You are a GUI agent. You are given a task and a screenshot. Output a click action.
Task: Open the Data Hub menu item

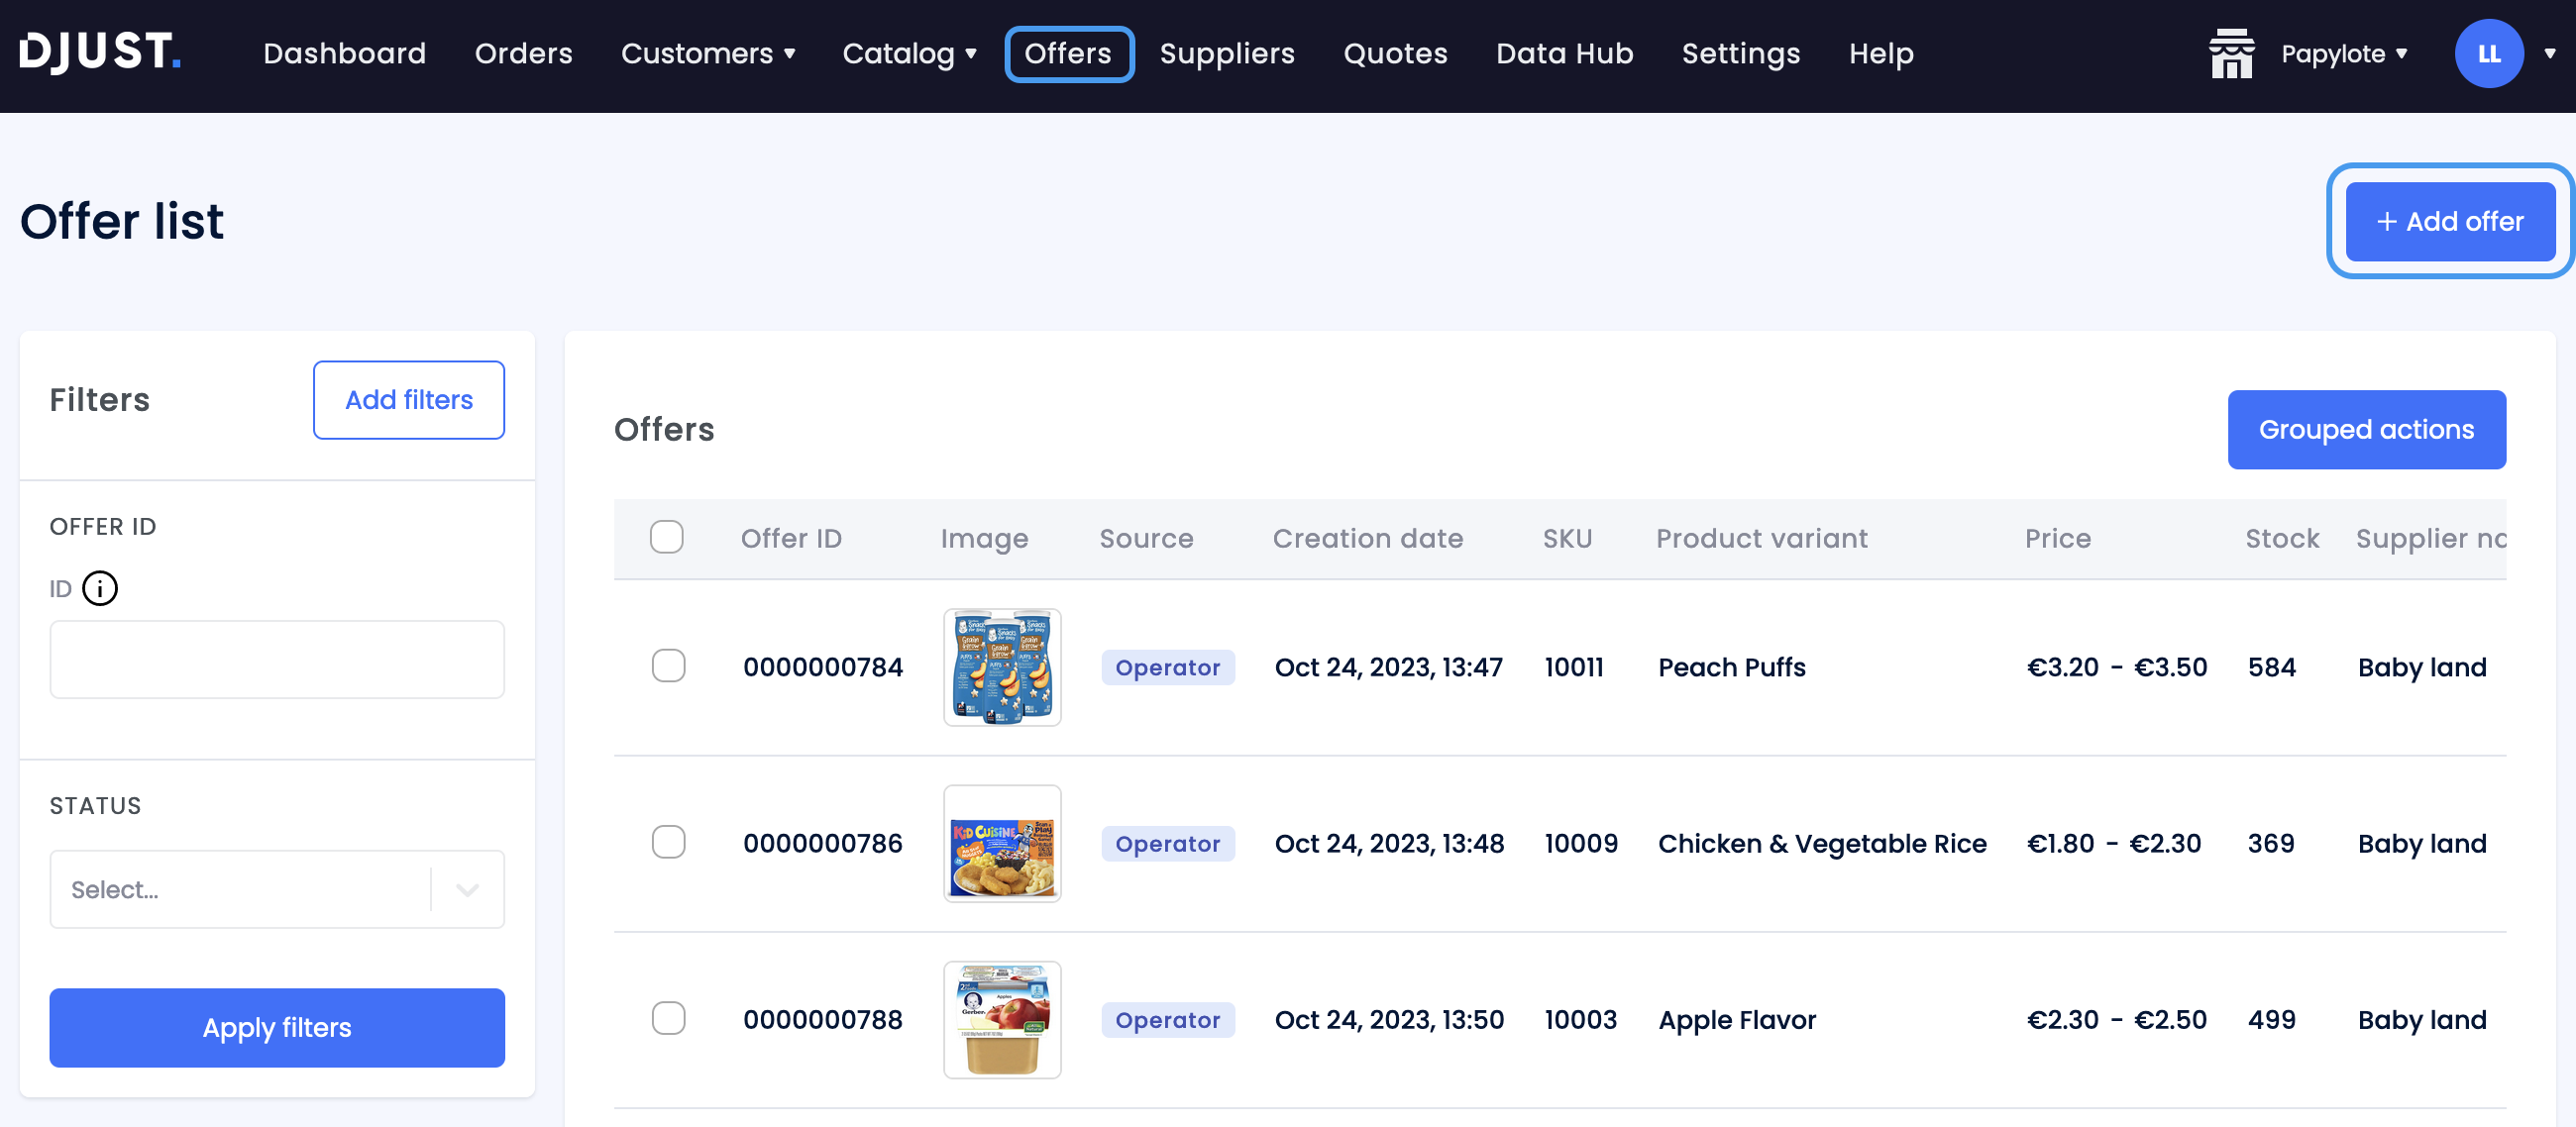point(1564,54)
